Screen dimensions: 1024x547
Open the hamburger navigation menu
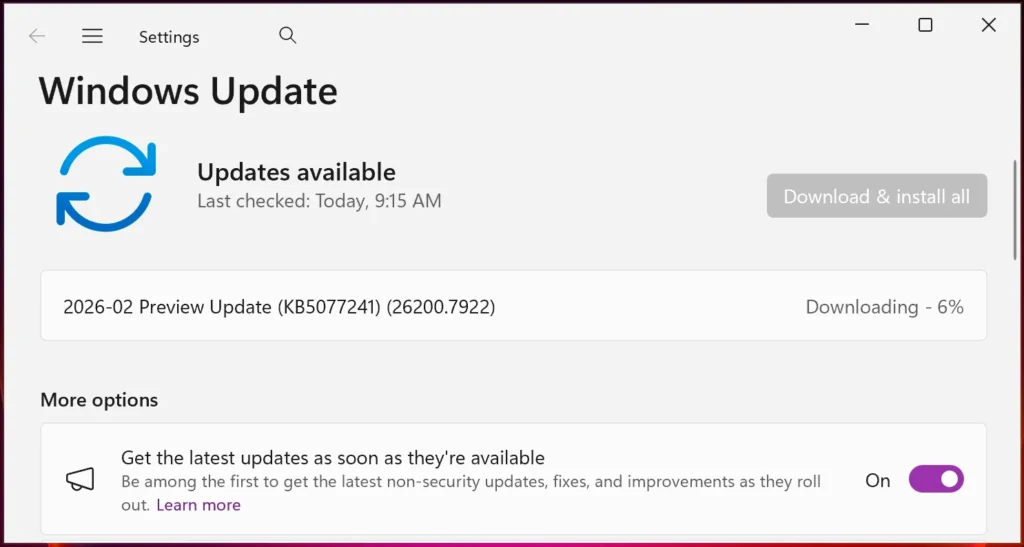pyautogui.click(x=92, y=36)
